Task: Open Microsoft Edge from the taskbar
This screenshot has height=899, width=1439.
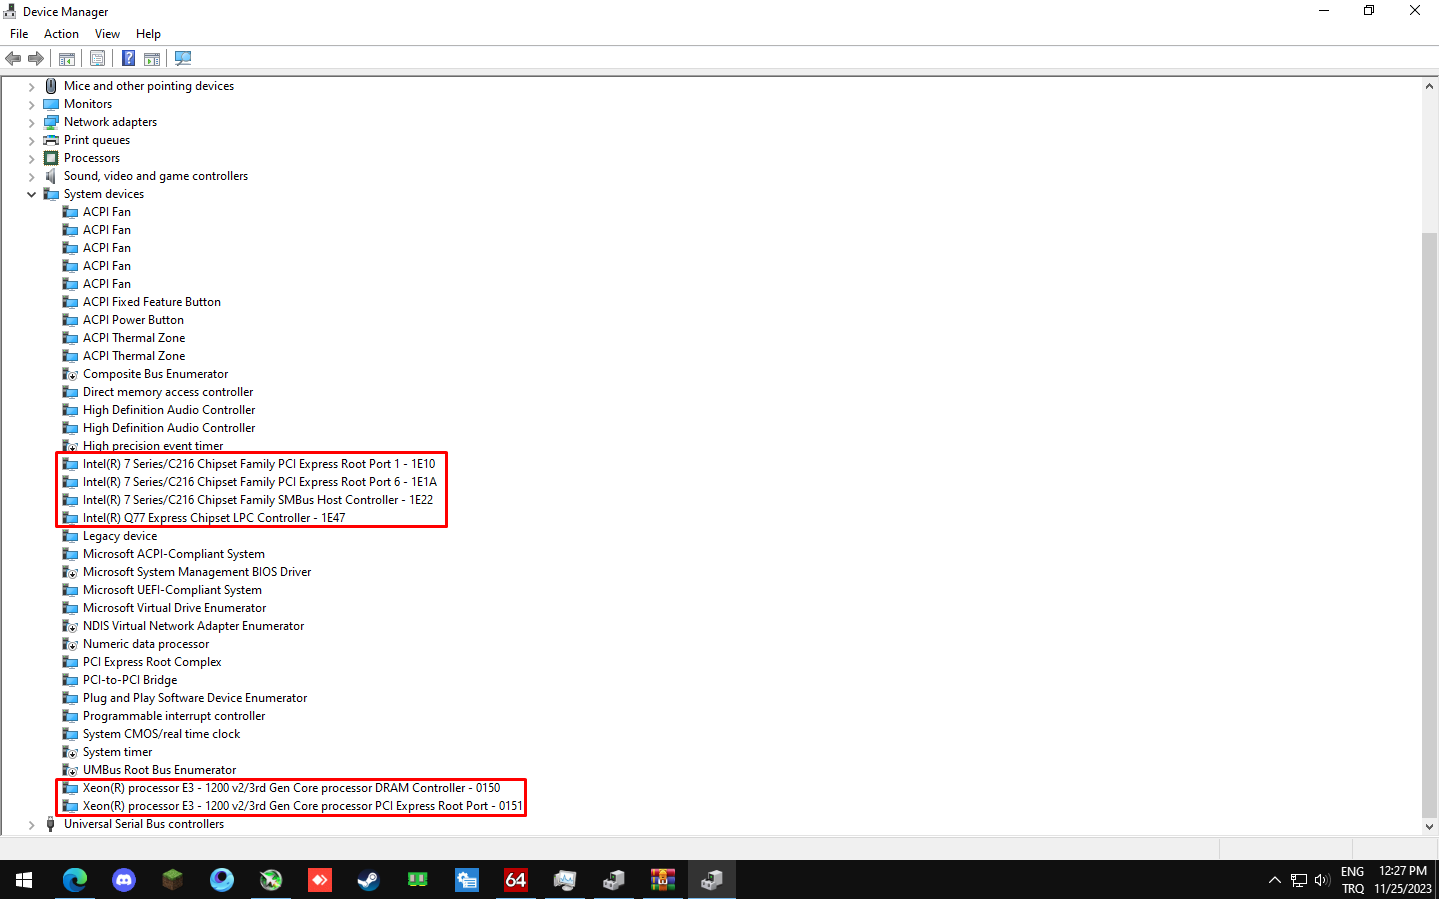Action: pyautogui.click(x=75, y=880)
